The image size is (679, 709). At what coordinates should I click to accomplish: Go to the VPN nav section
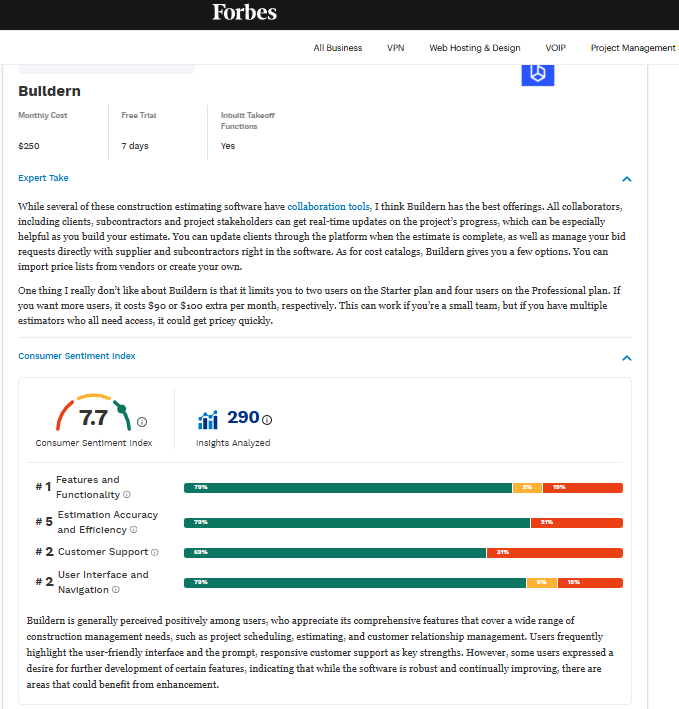point(396,48)
